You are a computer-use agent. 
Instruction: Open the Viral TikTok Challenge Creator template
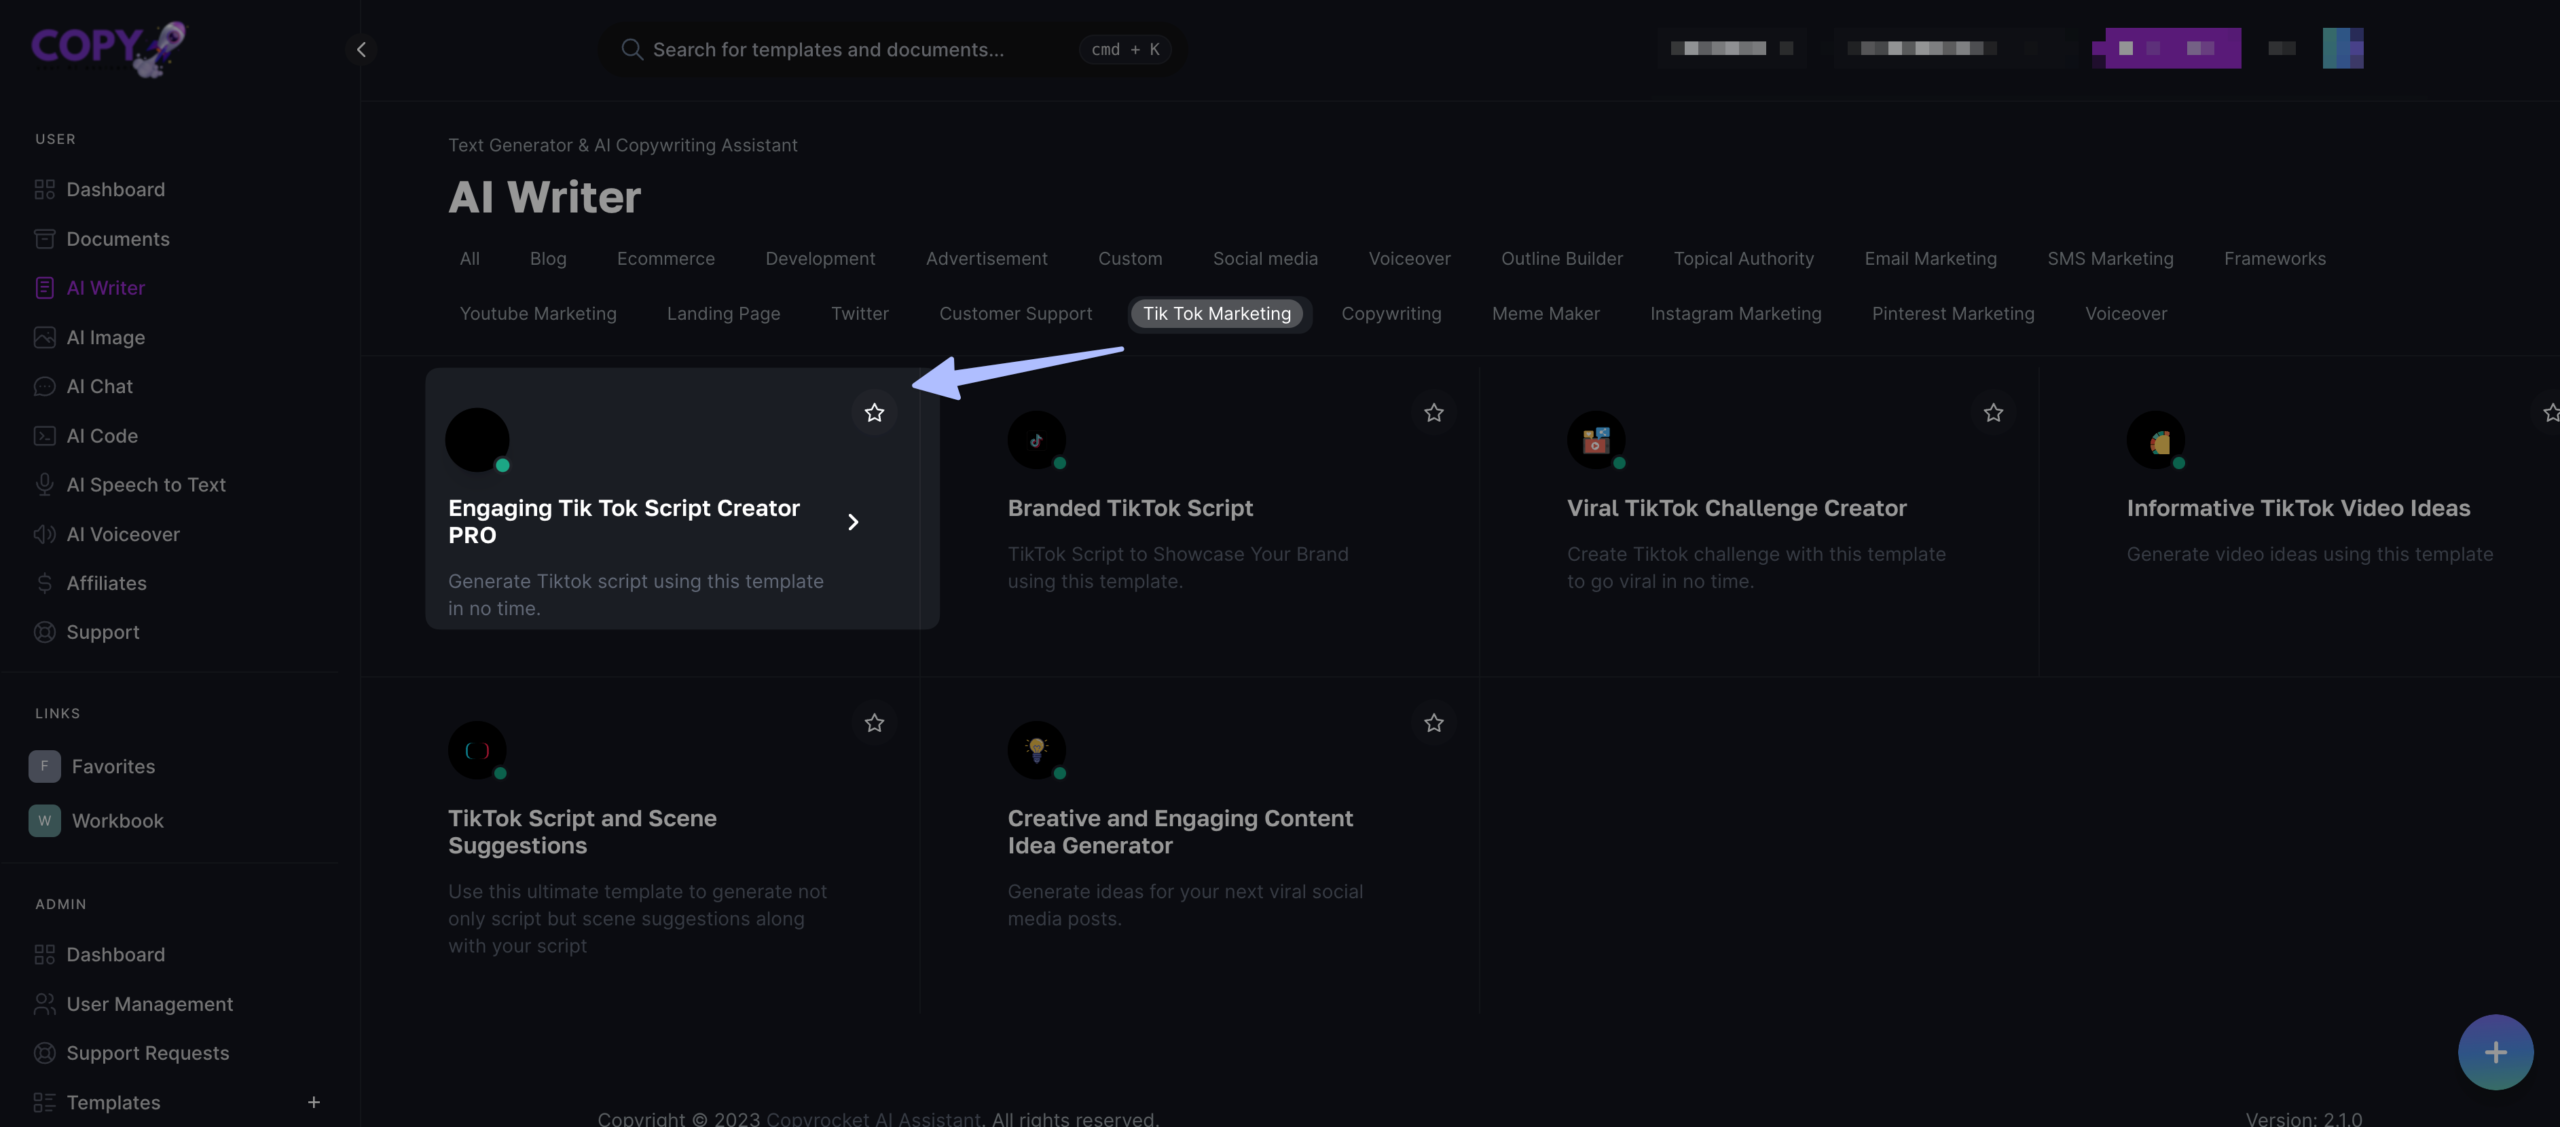click(x=1736, y=509)
